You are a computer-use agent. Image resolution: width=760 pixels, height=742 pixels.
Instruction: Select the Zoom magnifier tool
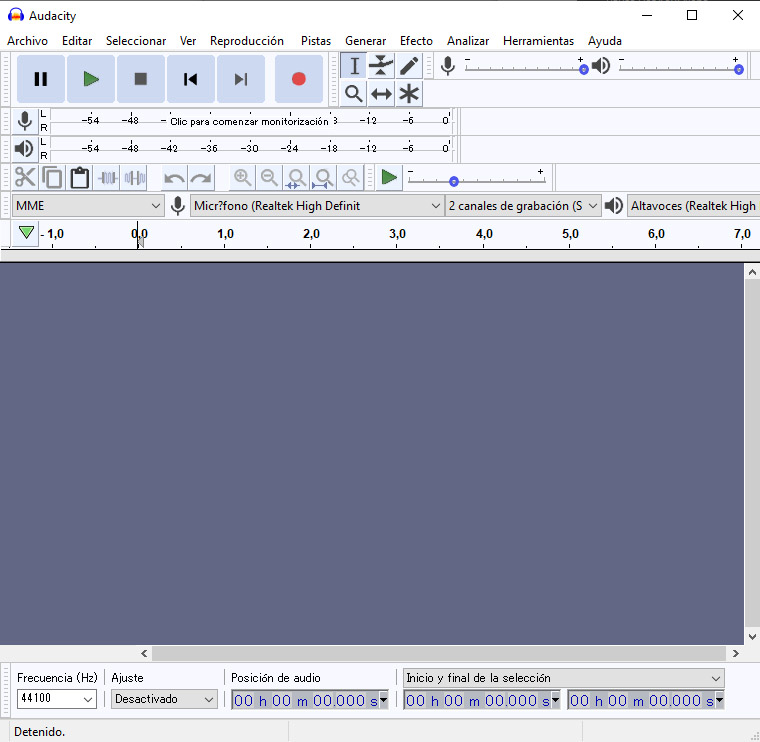353,94
